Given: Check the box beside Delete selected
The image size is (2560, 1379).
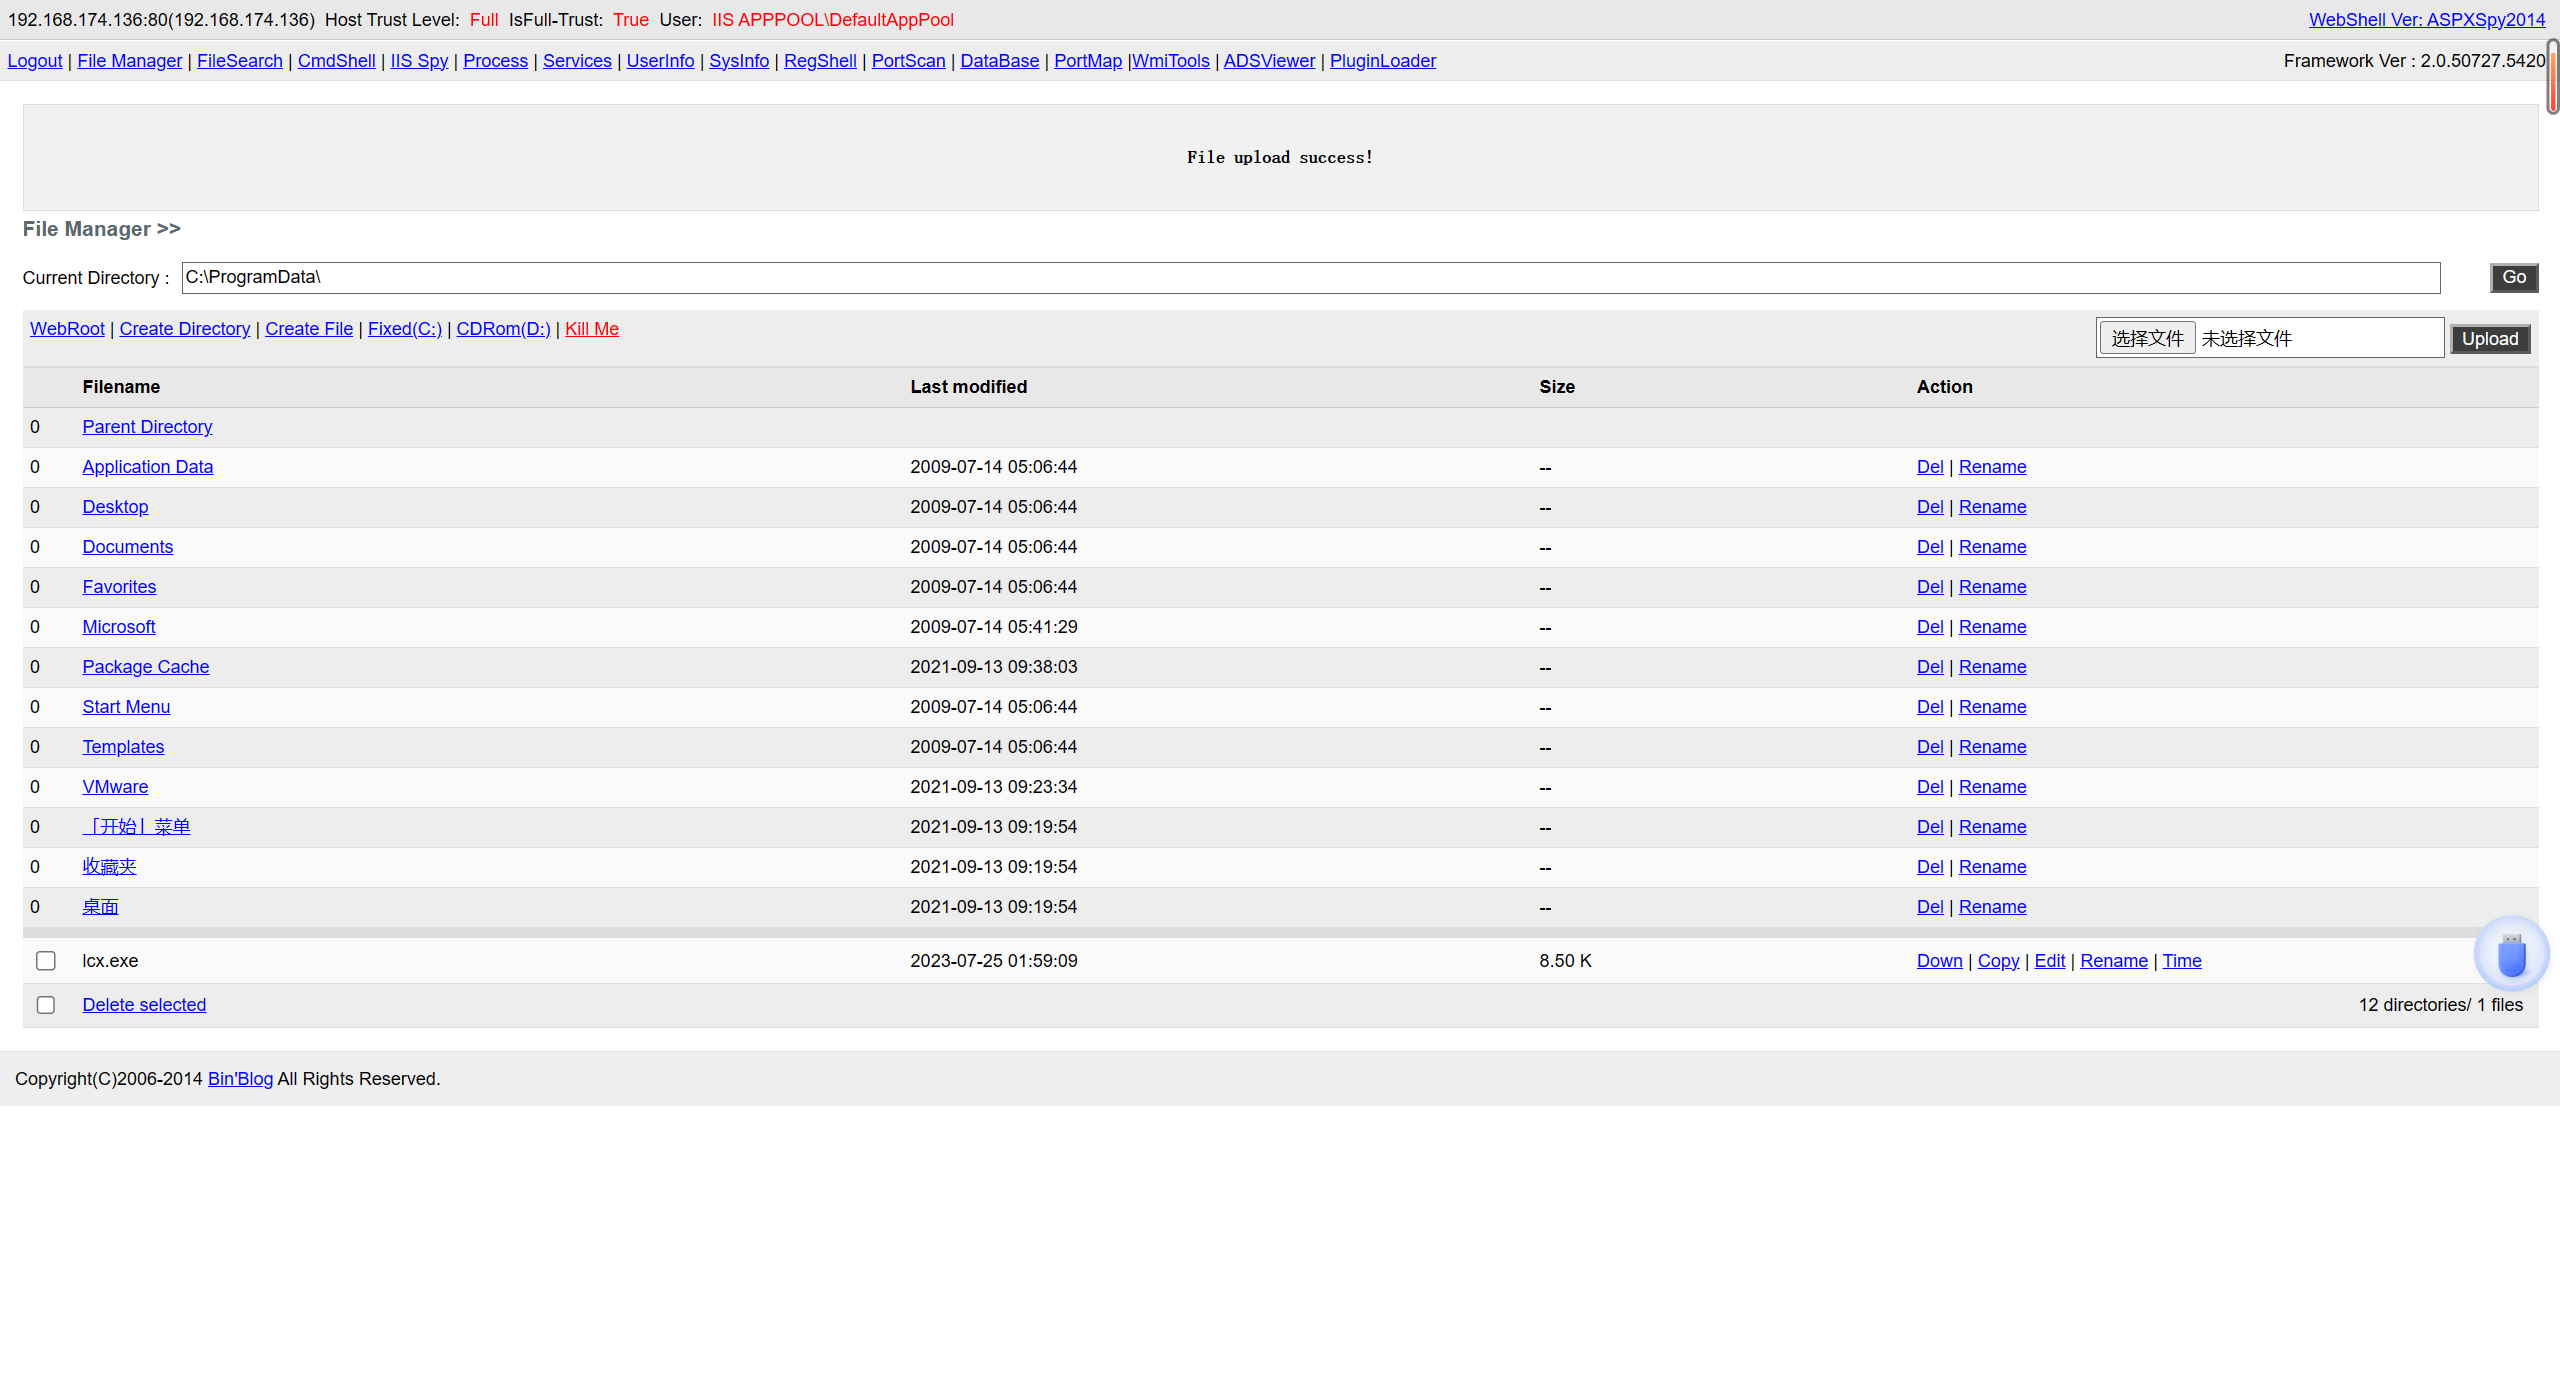Looking at the screenshot, I should [x=46, y=1005].
